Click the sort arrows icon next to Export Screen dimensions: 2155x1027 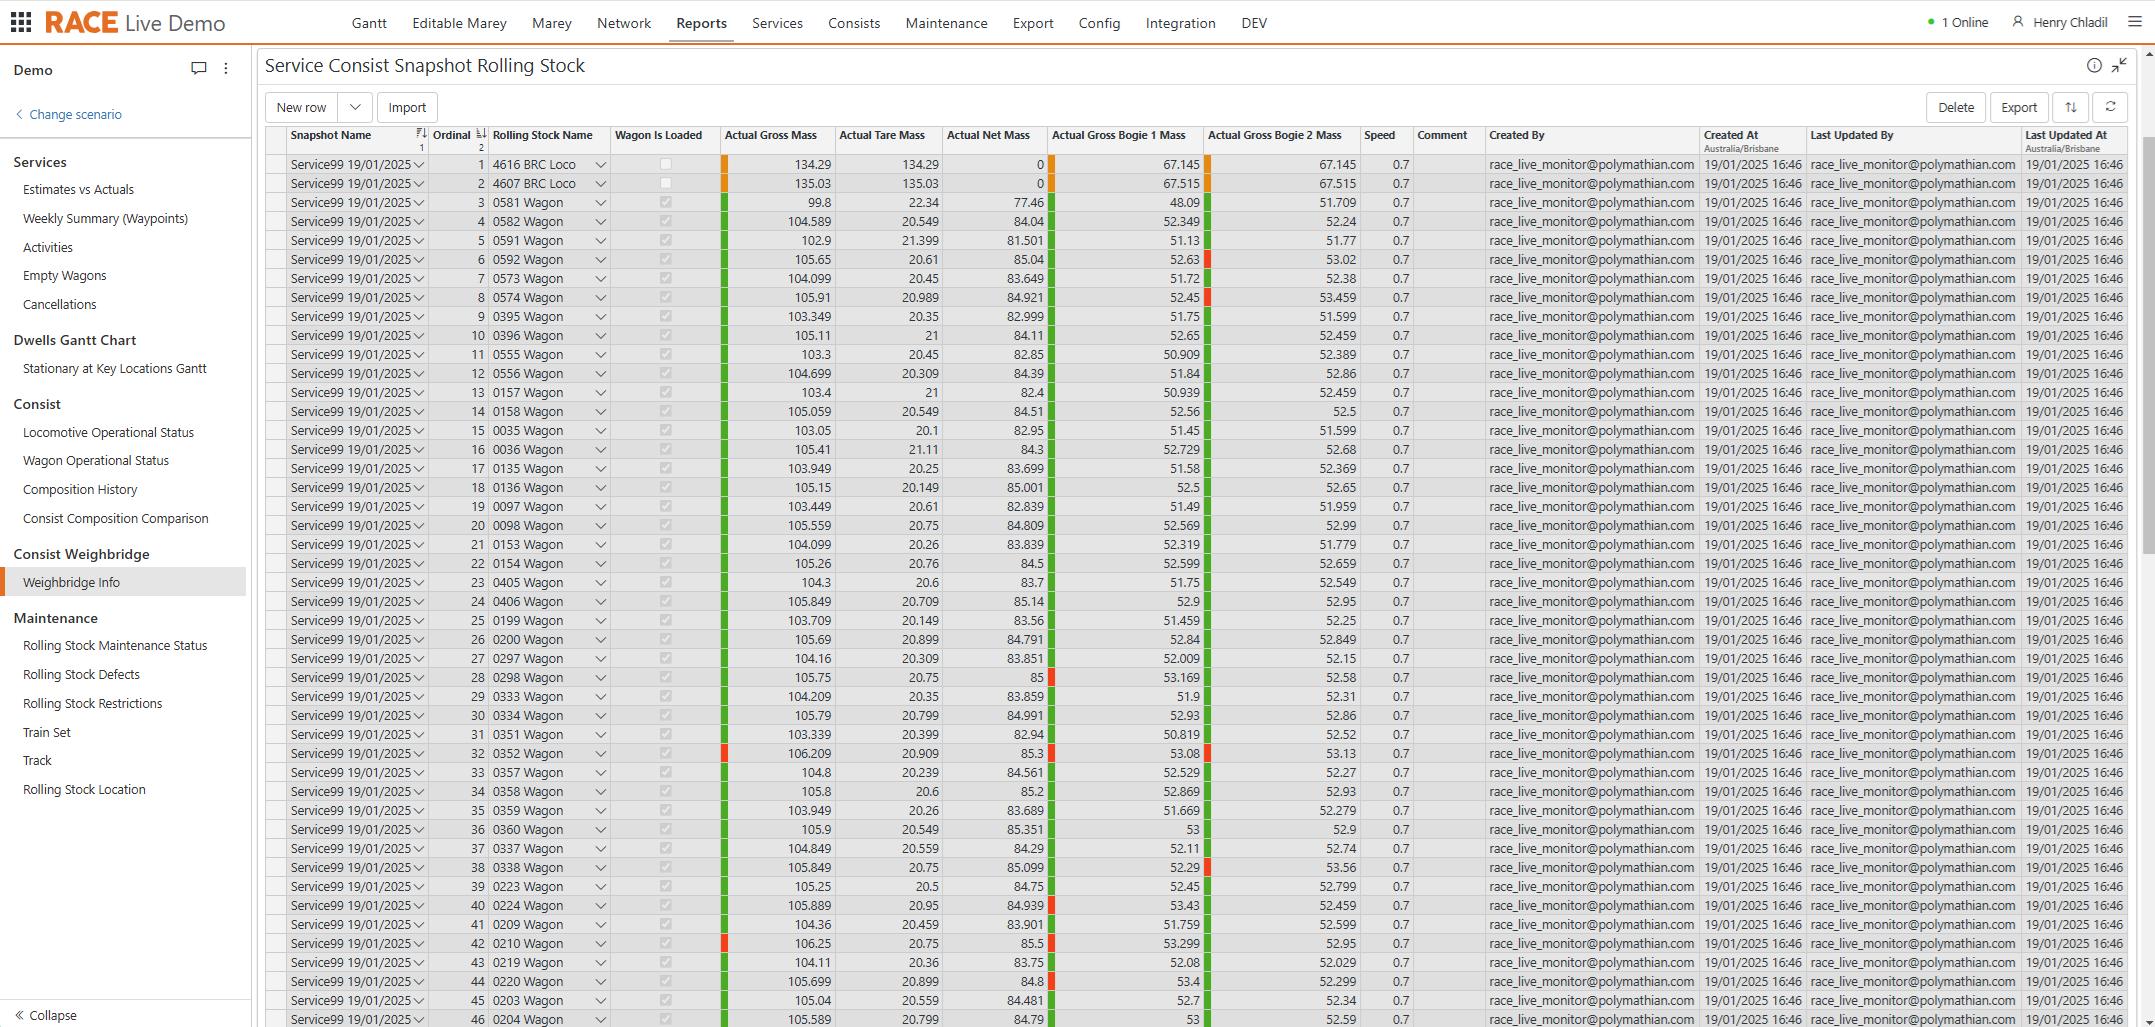click(x=2070, y=108)
